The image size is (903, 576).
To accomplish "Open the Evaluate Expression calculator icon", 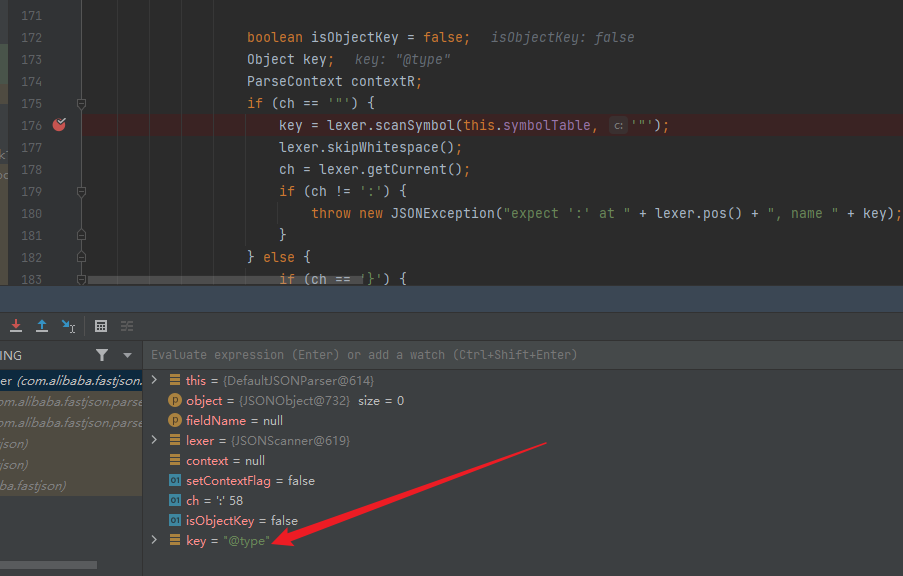I will coord(101,326).
